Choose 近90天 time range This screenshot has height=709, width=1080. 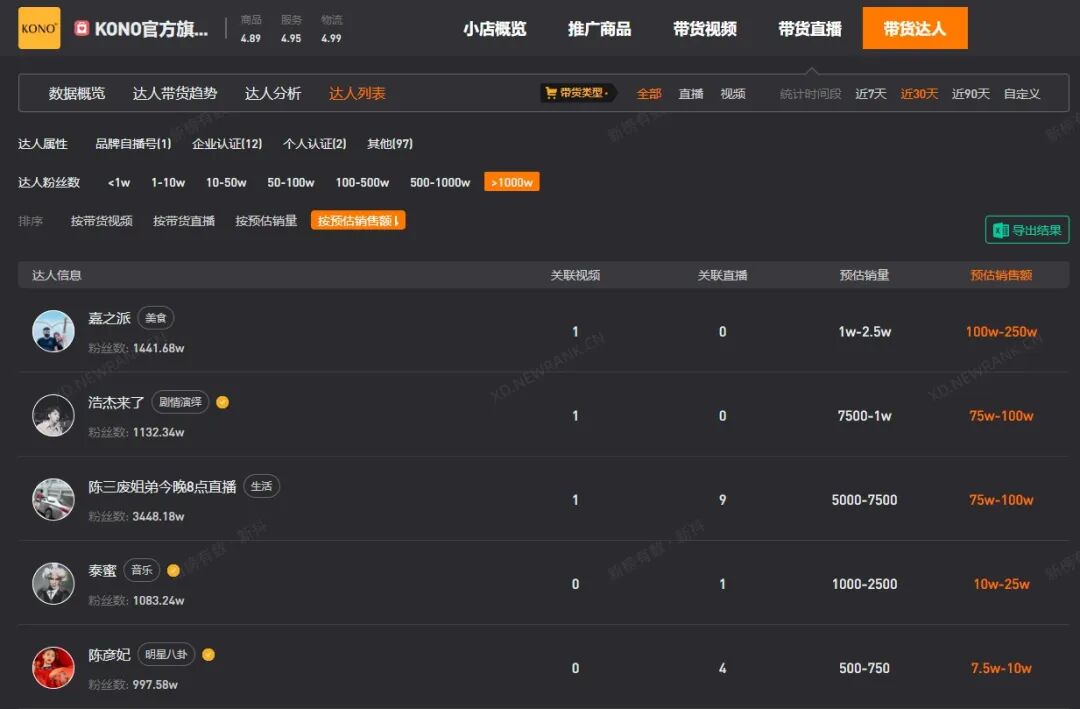pyautogui.click(x=970, y=94)
